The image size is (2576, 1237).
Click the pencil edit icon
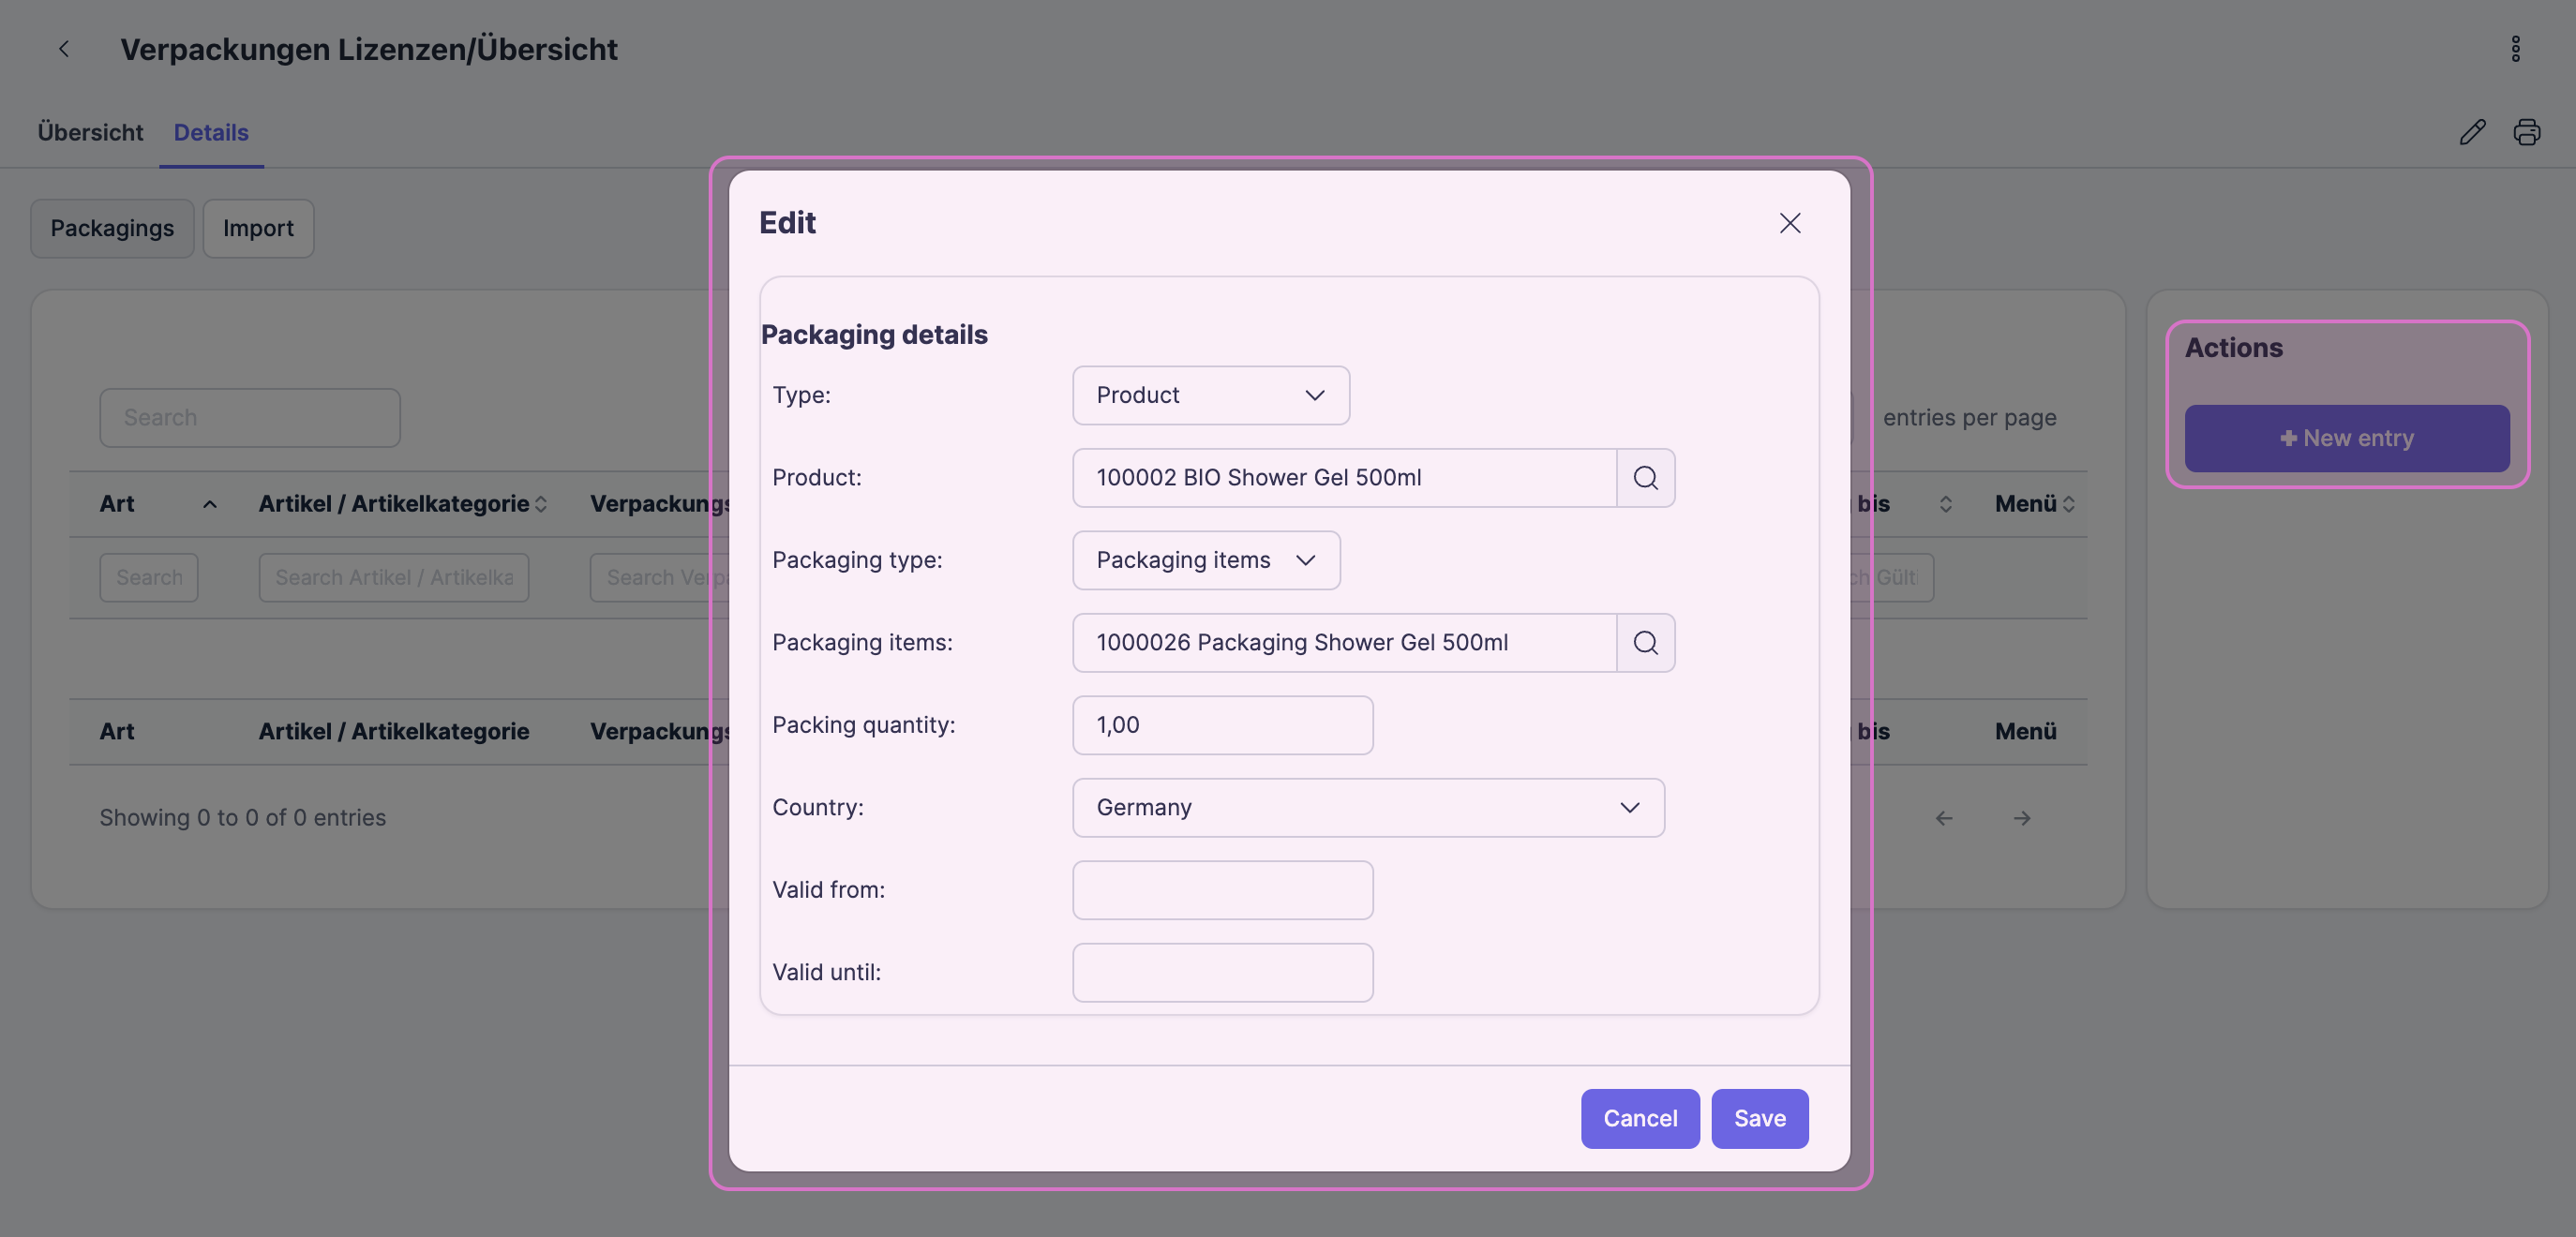pos(2472,132)
